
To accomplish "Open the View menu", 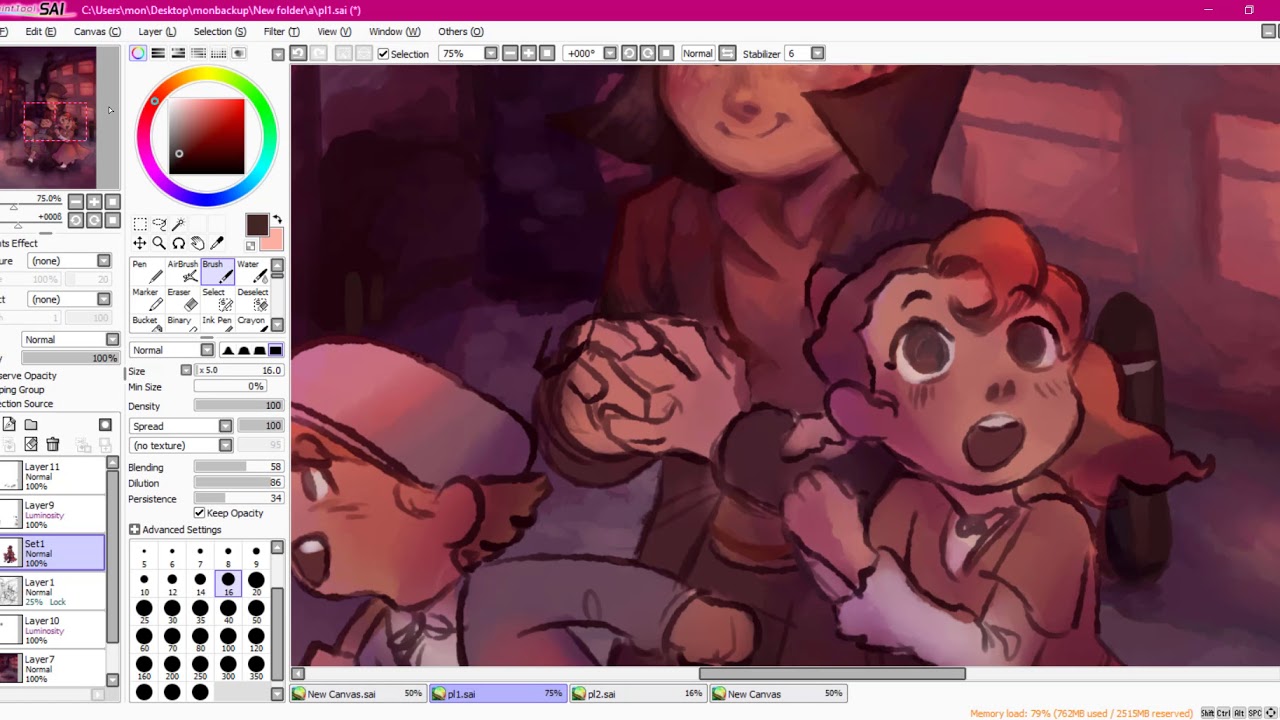I will pos(334,31).
